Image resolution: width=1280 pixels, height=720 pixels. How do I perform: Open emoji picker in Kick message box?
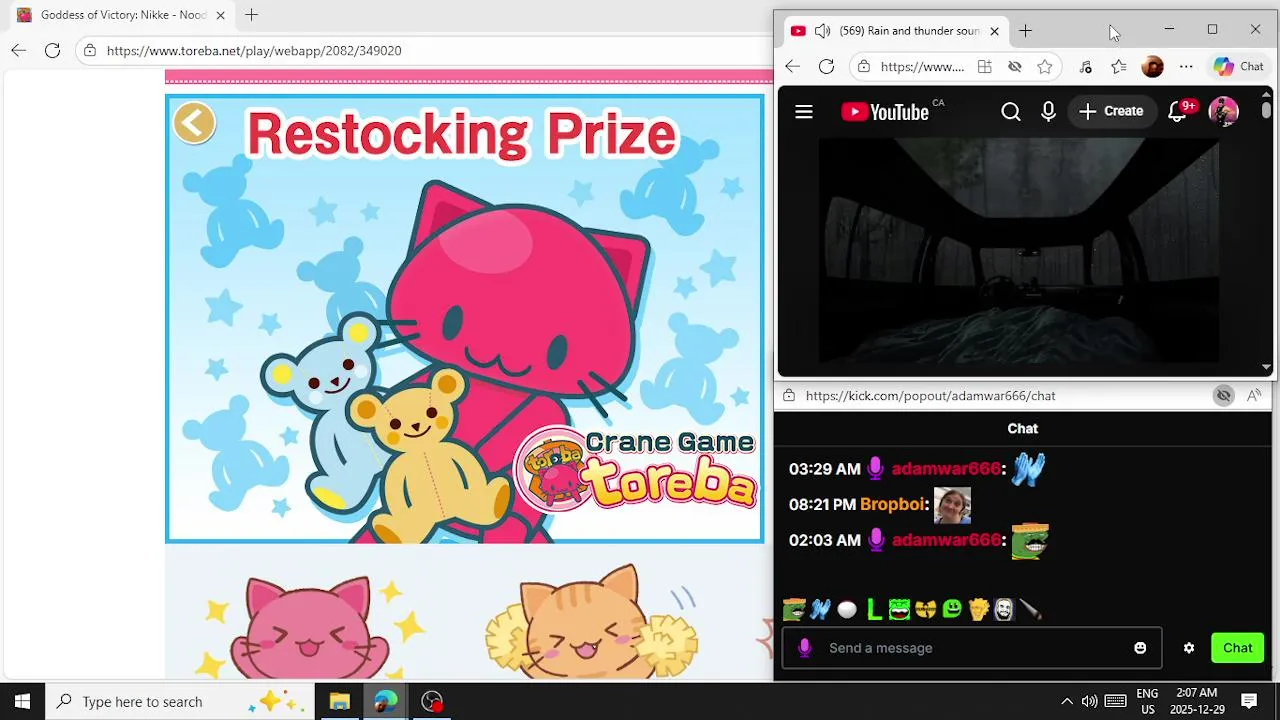[x=1140, y=648]
